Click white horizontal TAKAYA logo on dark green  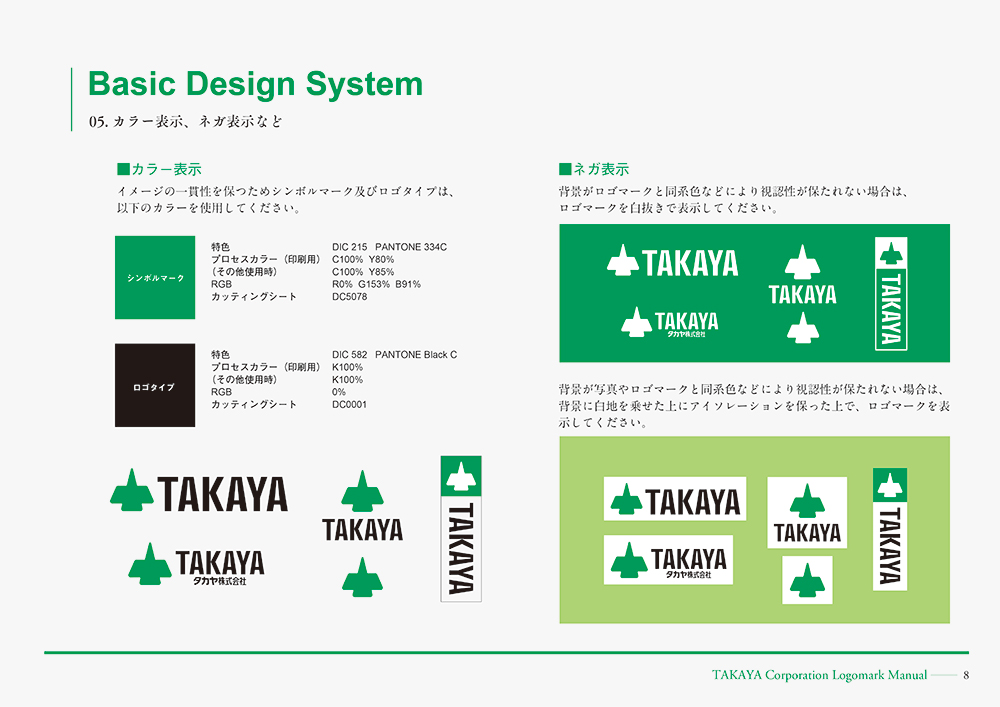click(x=672, y=261)
